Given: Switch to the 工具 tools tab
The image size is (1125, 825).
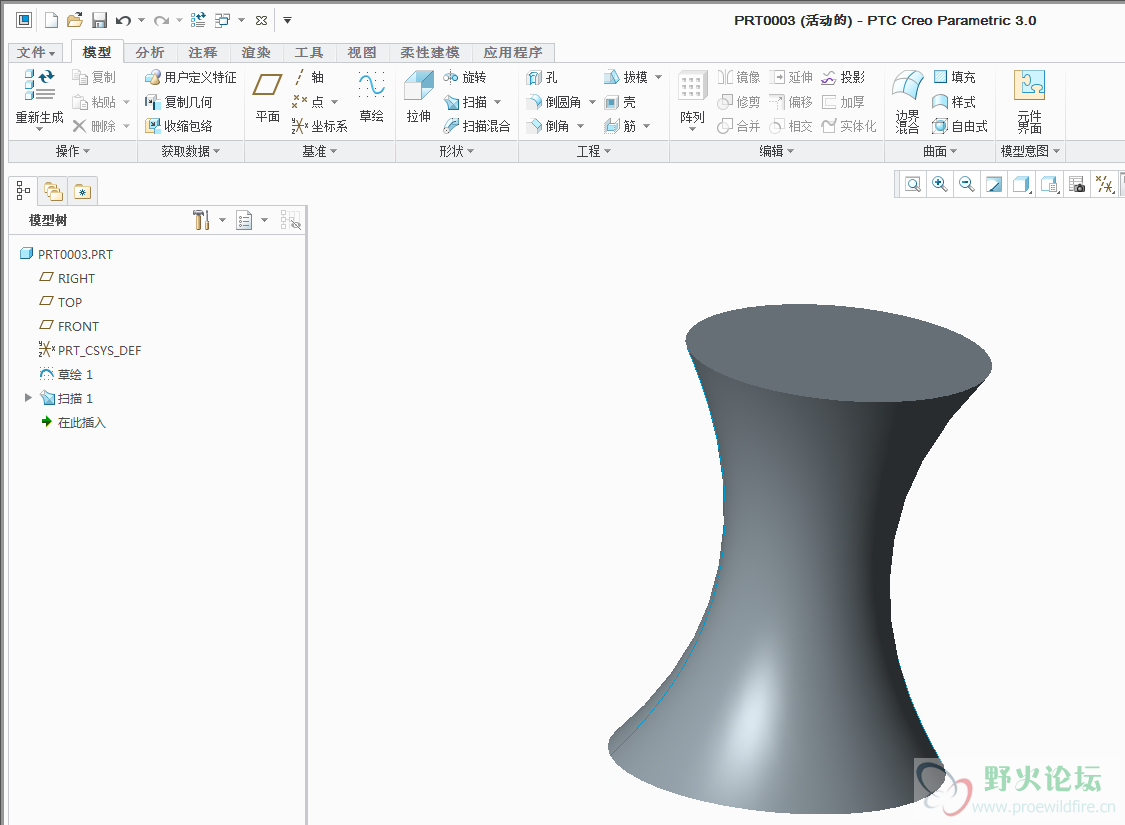Looking at the screenshot, I should [x=309, y=52].
